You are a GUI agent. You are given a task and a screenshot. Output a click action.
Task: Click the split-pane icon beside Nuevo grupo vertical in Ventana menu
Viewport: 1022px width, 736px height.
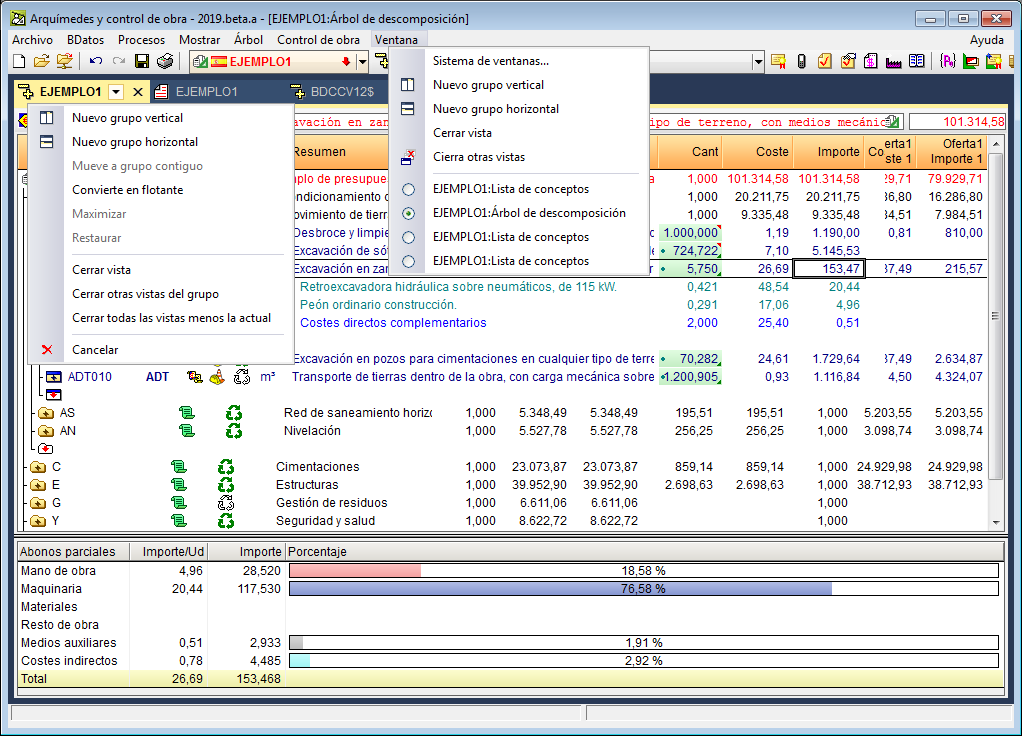[407, 85]
